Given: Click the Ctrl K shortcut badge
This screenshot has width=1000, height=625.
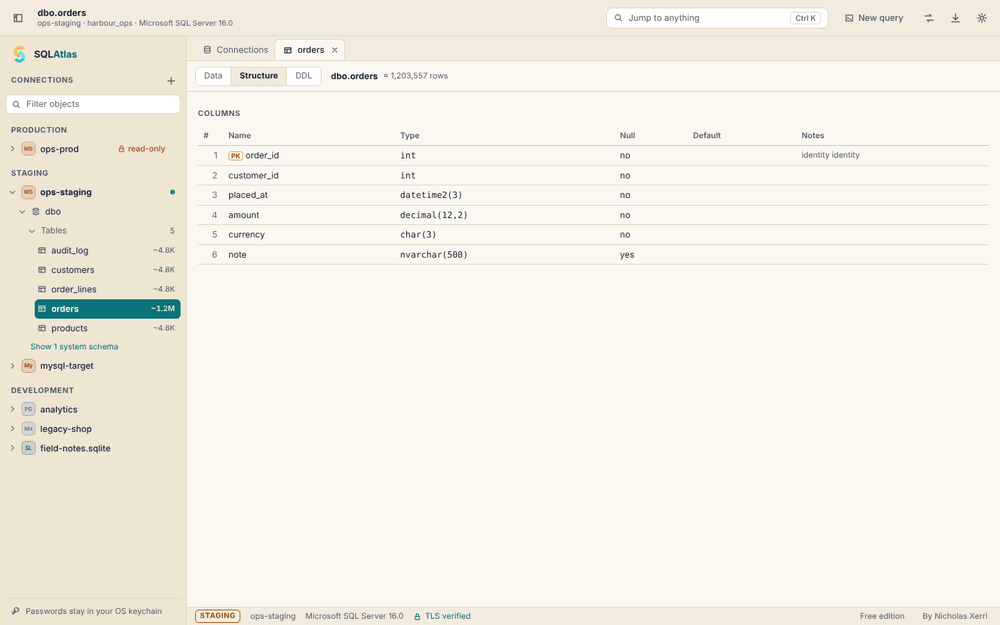Looking at the screenshot, I should 805,18.
